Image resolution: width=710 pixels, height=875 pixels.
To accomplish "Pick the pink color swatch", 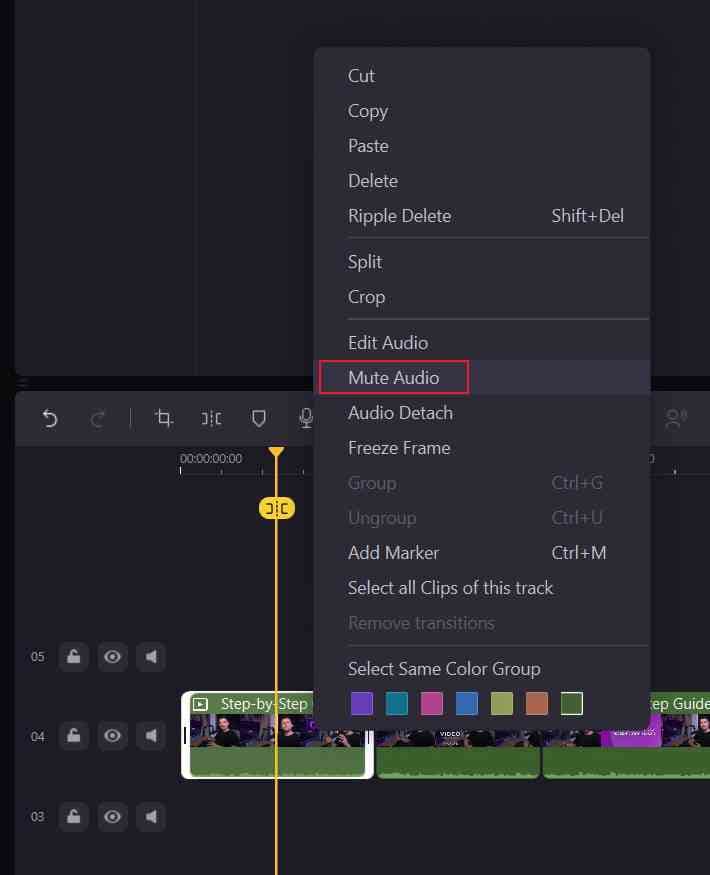I will (x=432, y=704).
